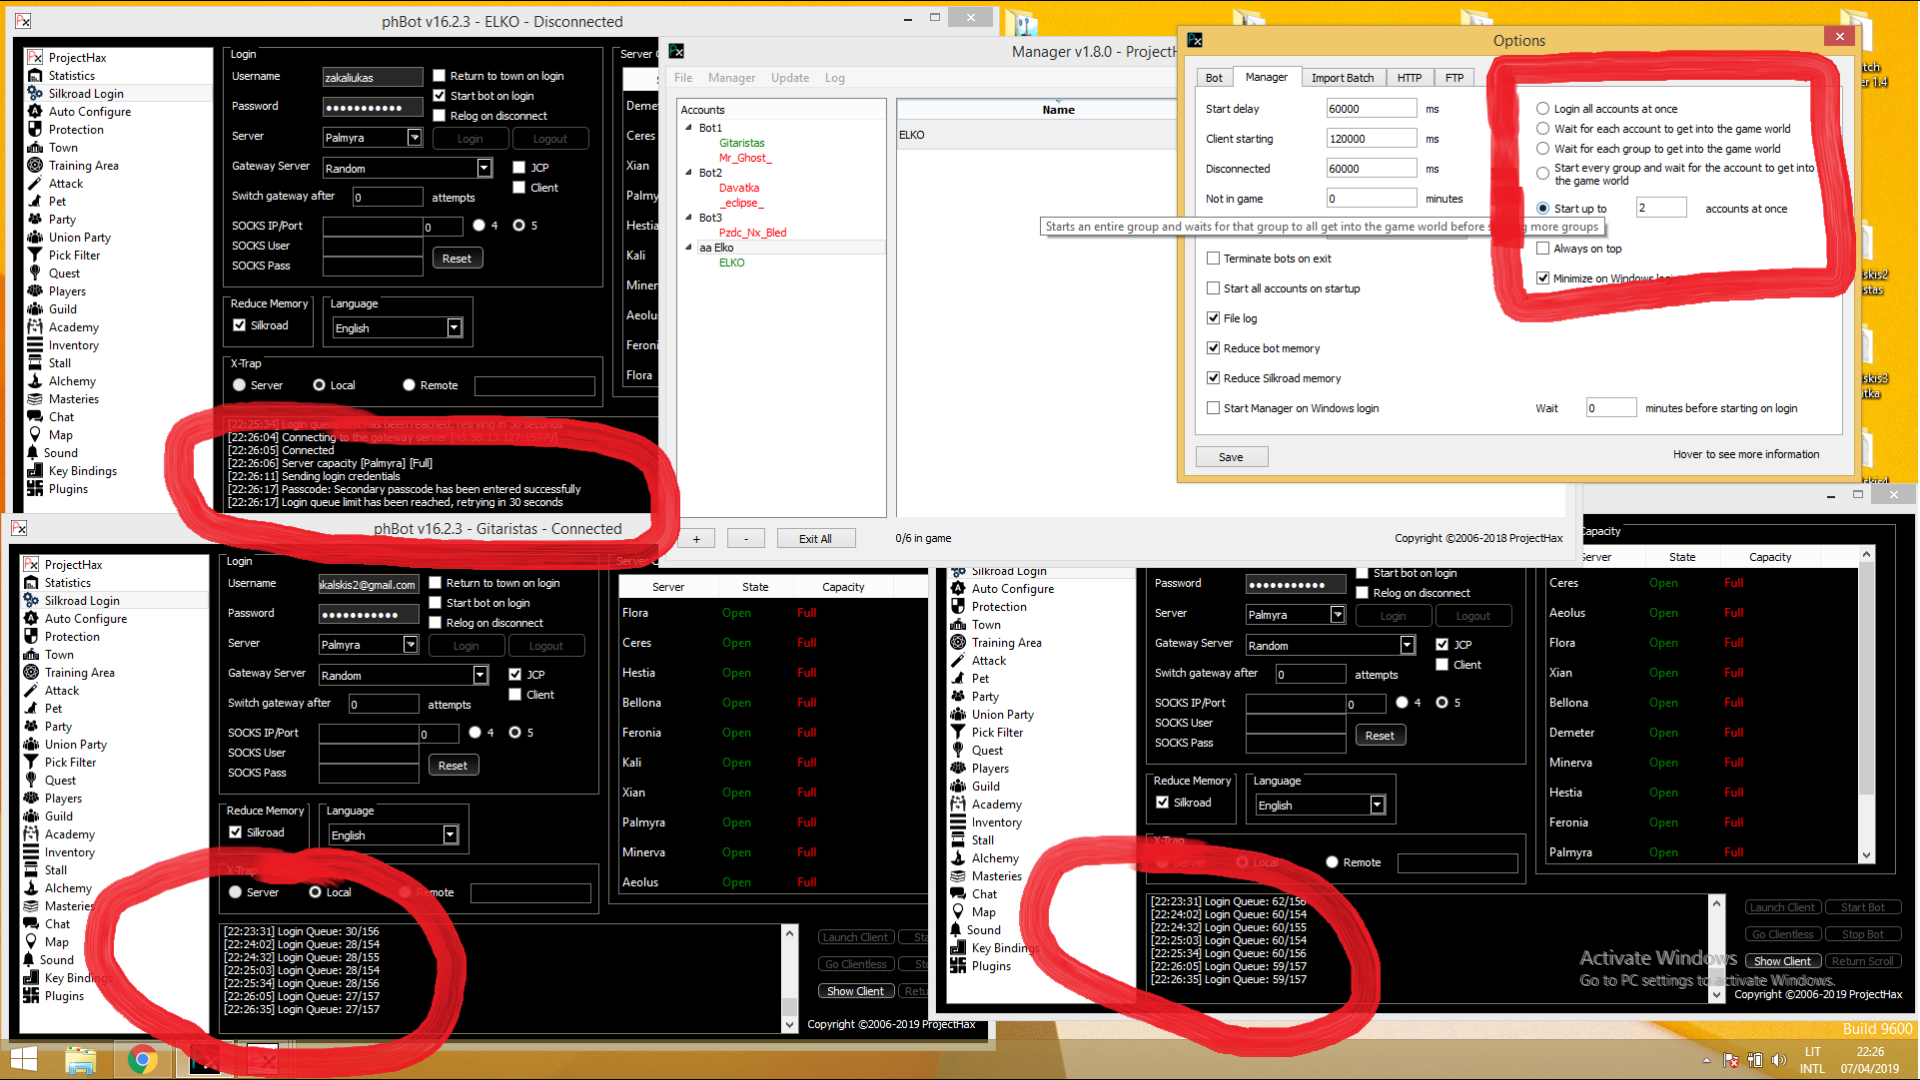Viewport: 1920px width, 1080px height.
Task: Uncheck Reduce Silkroad memory in Options
Action: (x=1213, y=378)
